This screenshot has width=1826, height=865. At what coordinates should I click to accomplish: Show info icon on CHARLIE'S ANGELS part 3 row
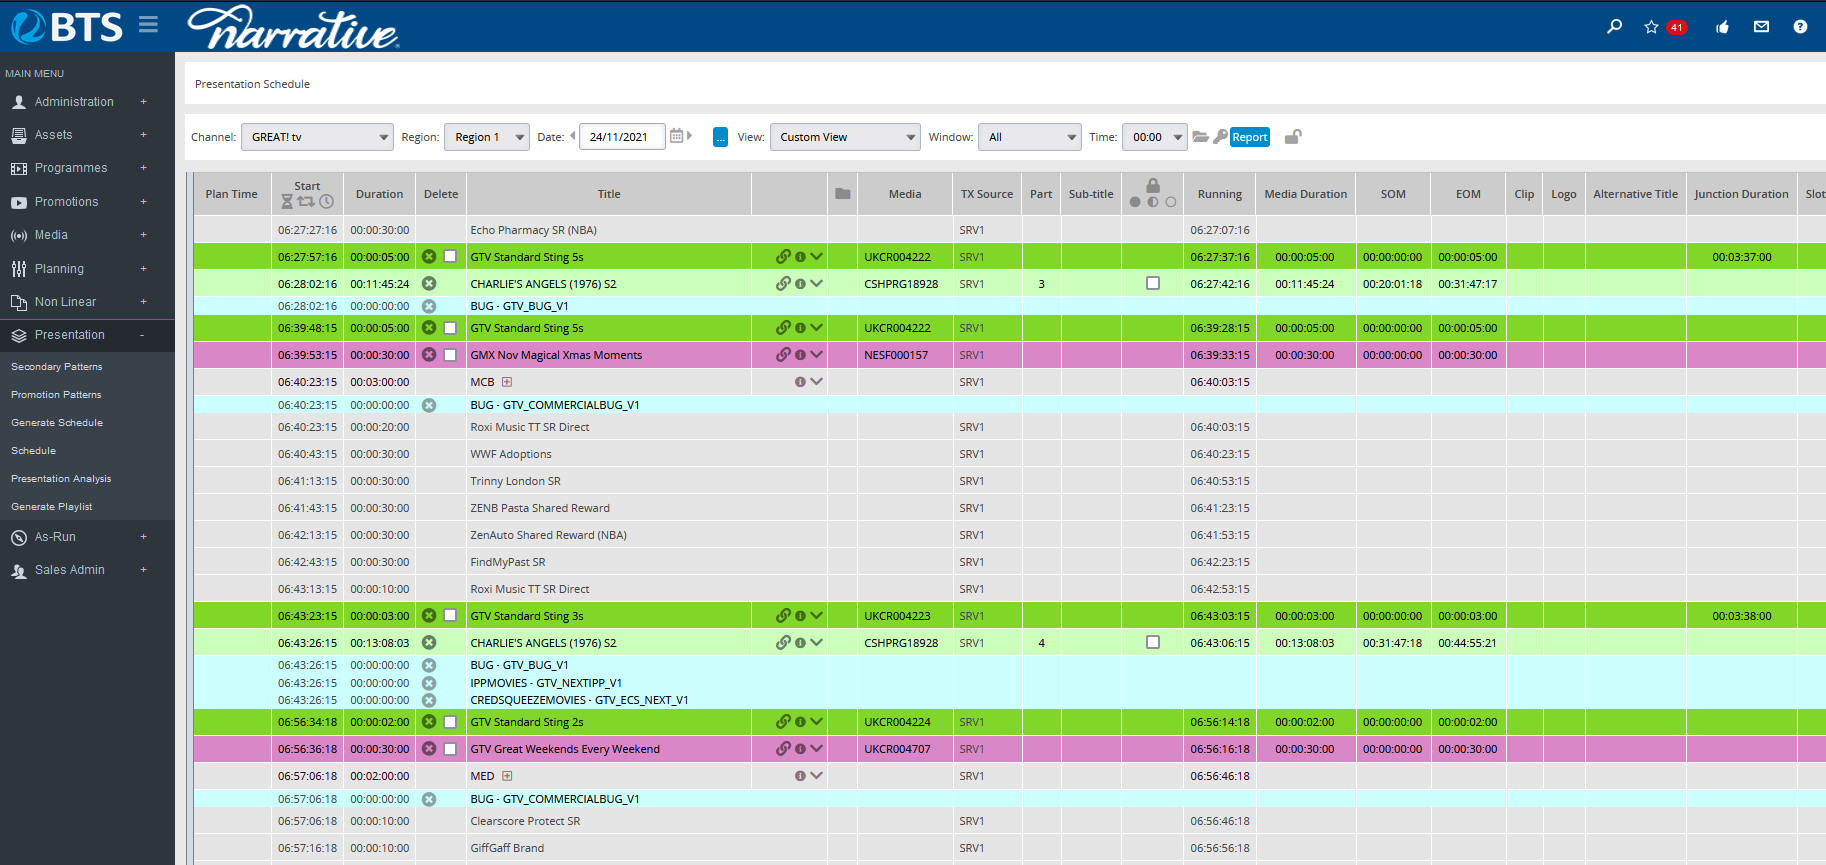click(800, 284)
